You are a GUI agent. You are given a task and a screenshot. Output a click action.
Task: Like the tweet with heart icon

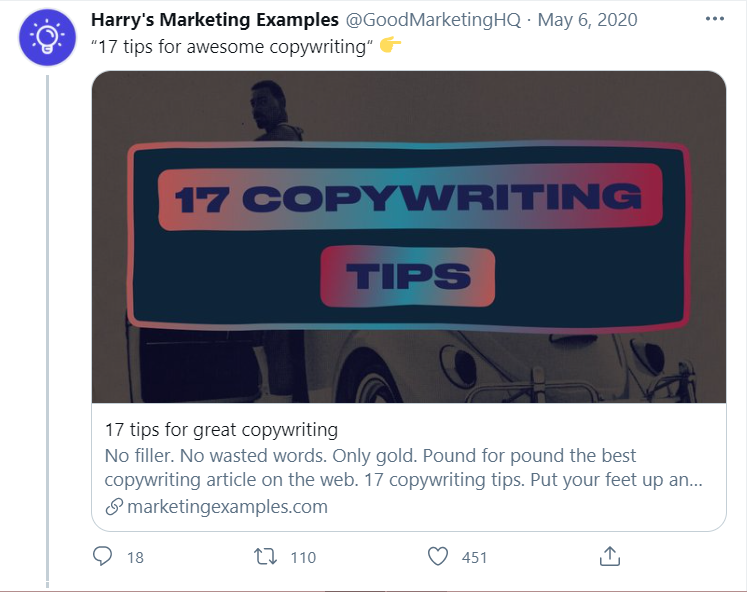438,556
